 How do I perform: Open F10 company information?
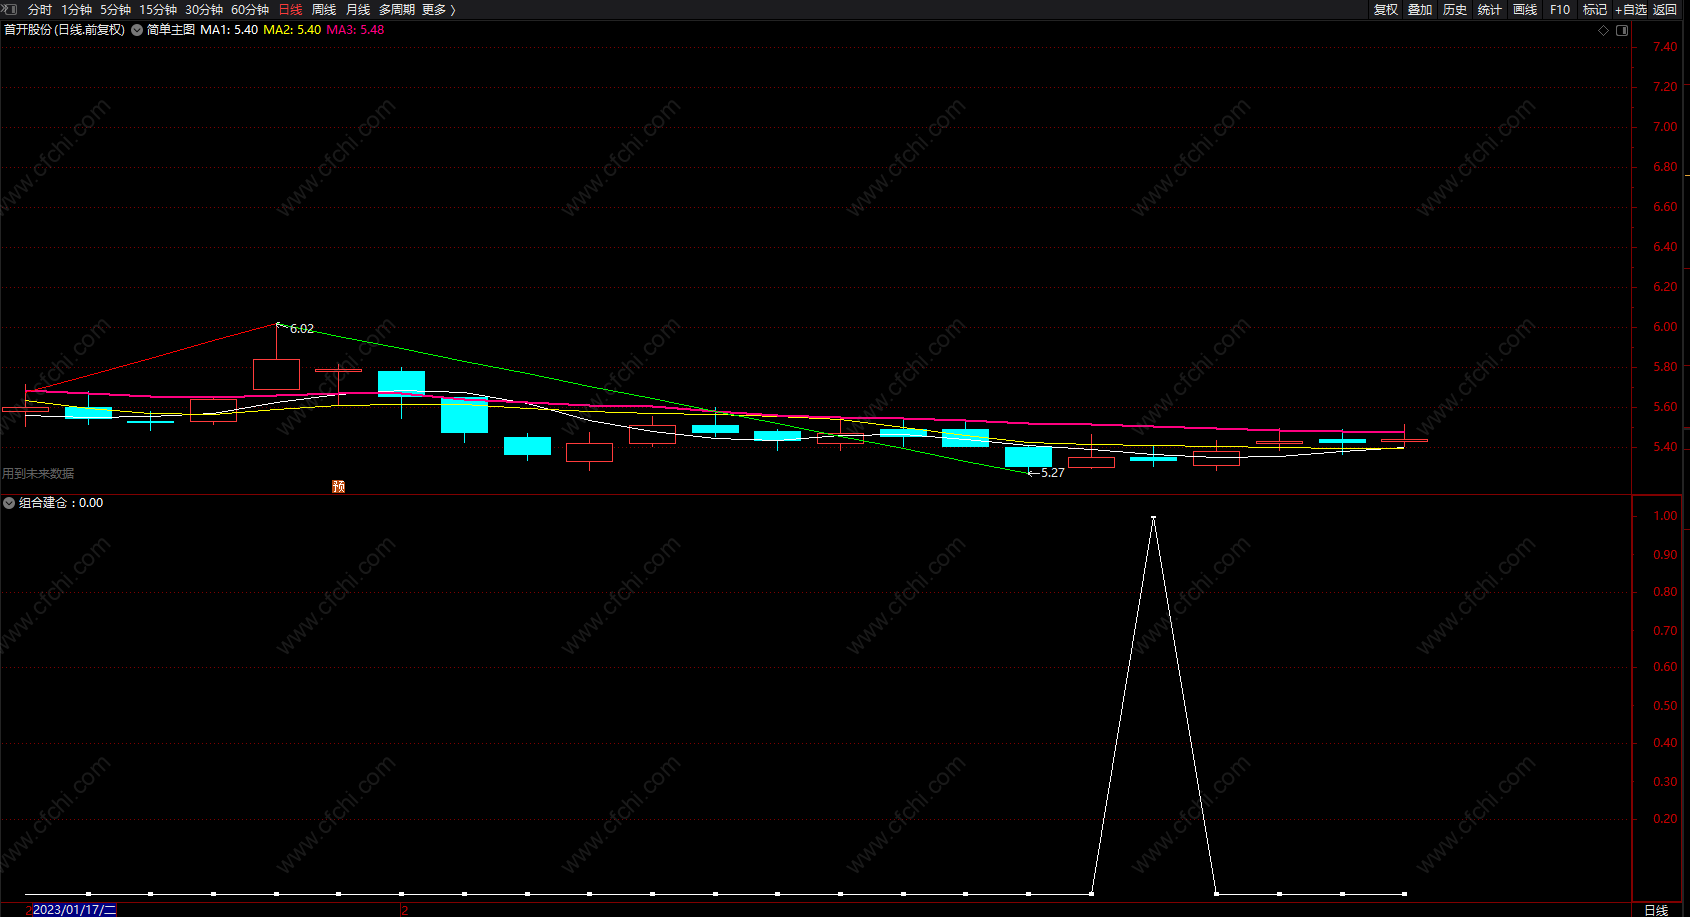coord(1560,9)
